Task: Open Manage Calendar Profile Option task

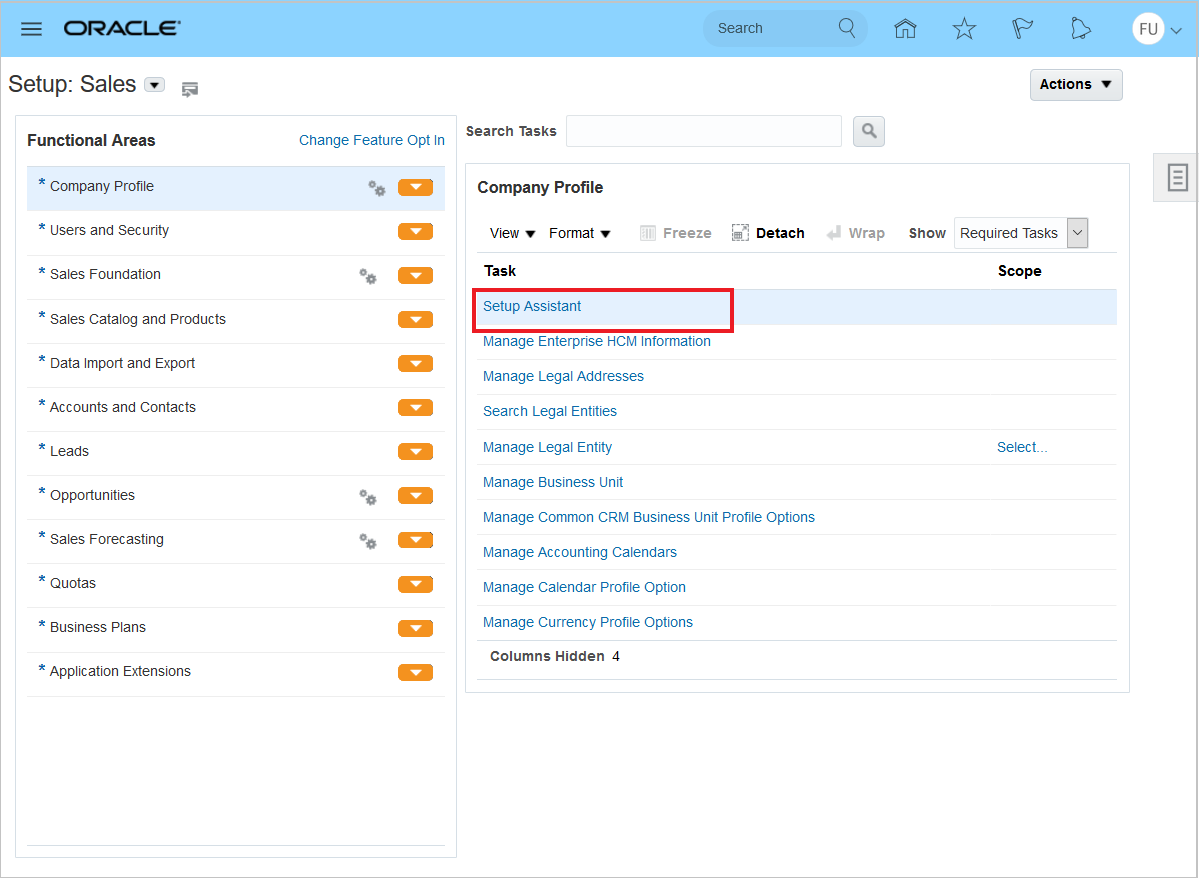Action: pos(584,587)
